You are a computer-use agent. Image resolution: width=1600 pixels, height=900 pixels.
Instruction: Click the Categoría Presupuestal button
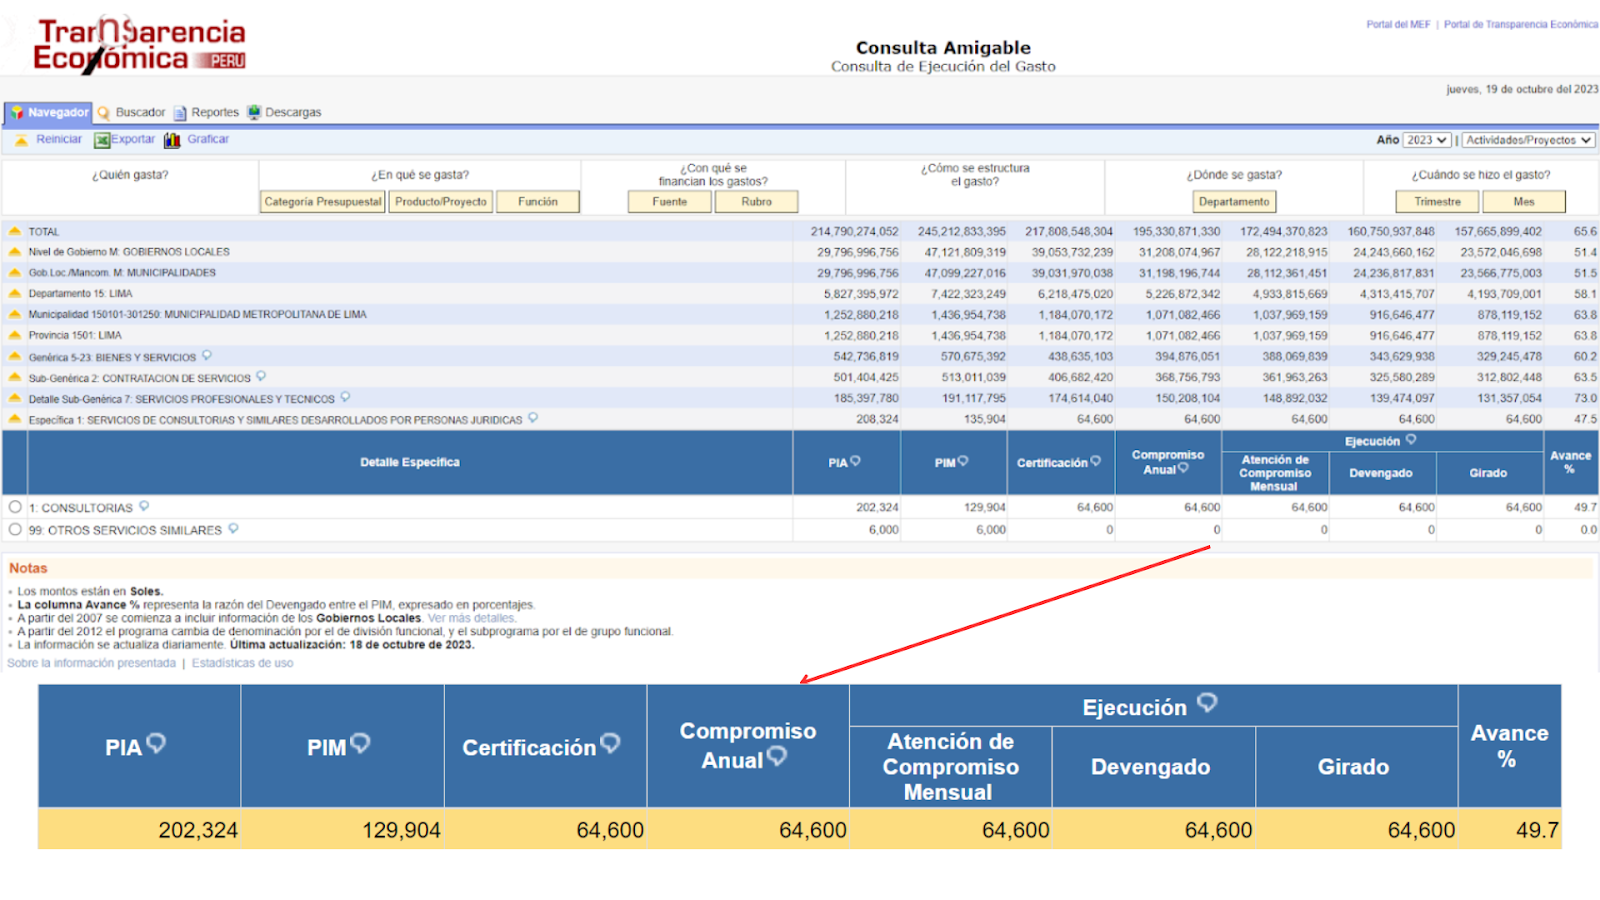(322, 202)
